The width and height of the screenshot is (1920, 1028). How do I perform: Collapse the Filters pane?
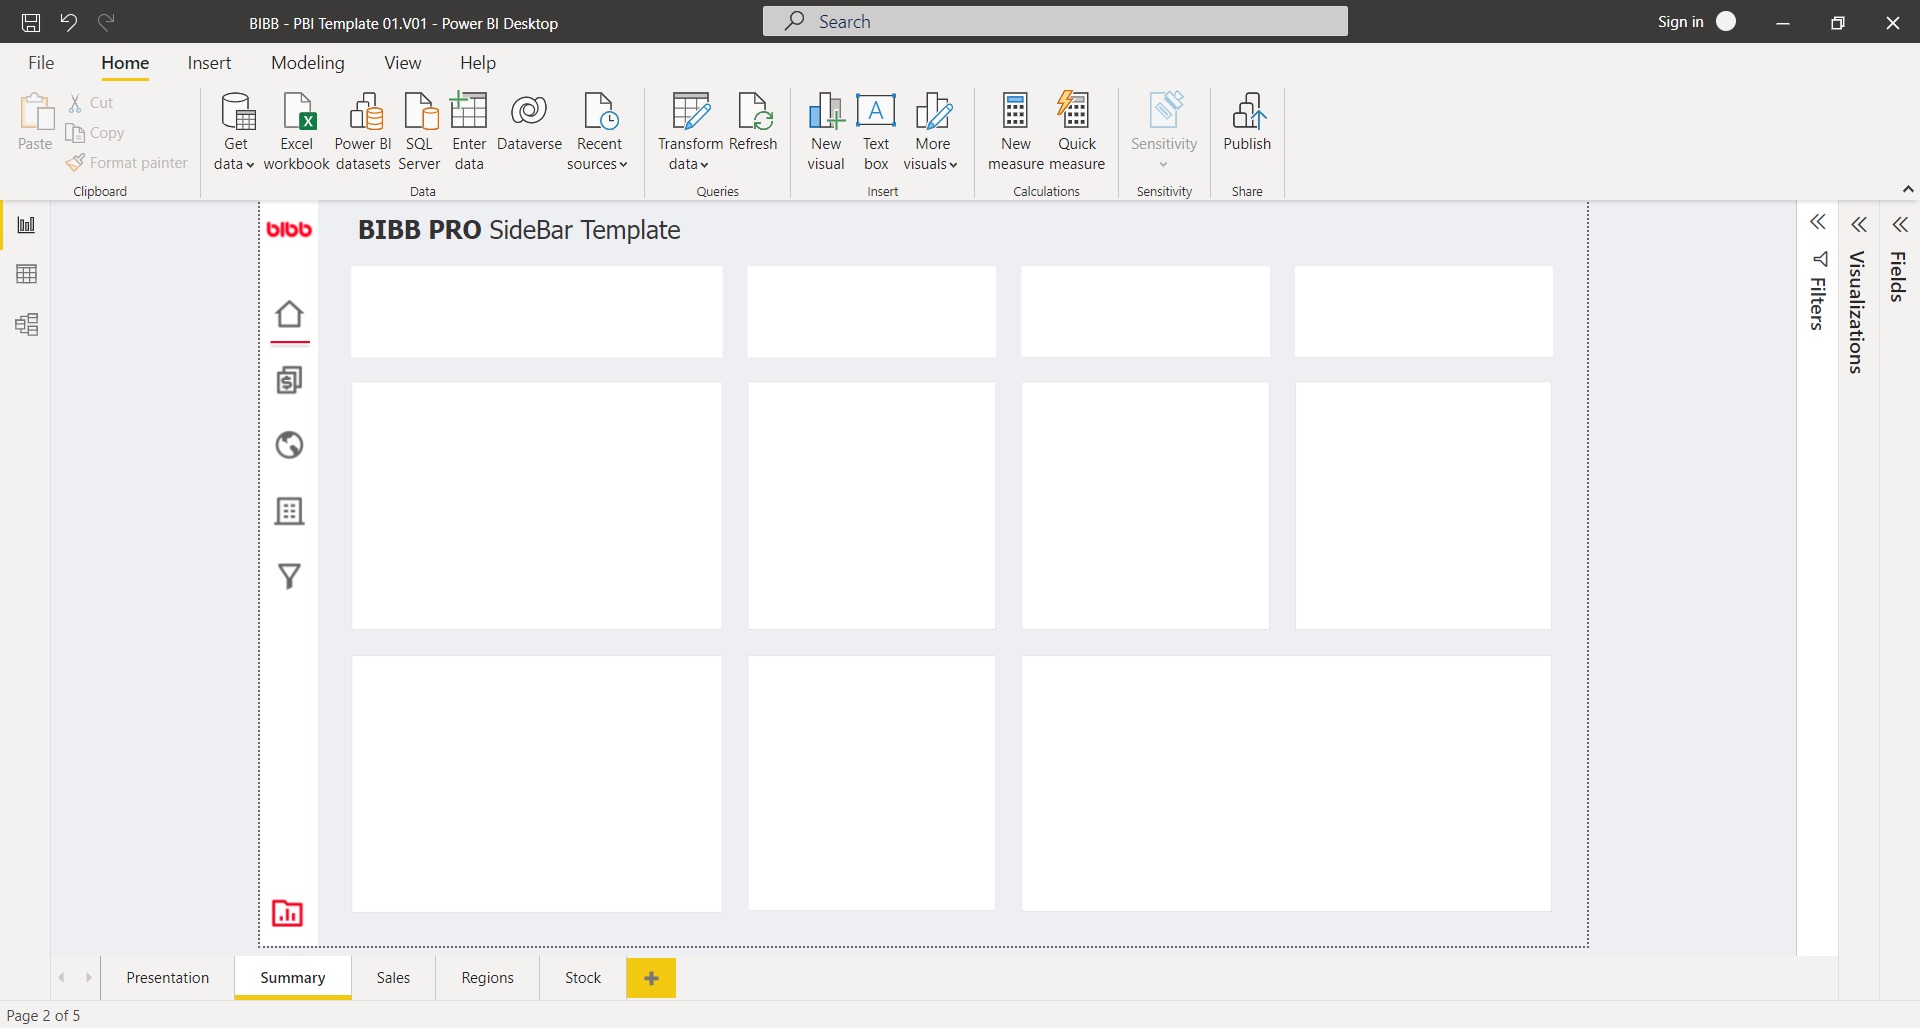[1819, 222]
